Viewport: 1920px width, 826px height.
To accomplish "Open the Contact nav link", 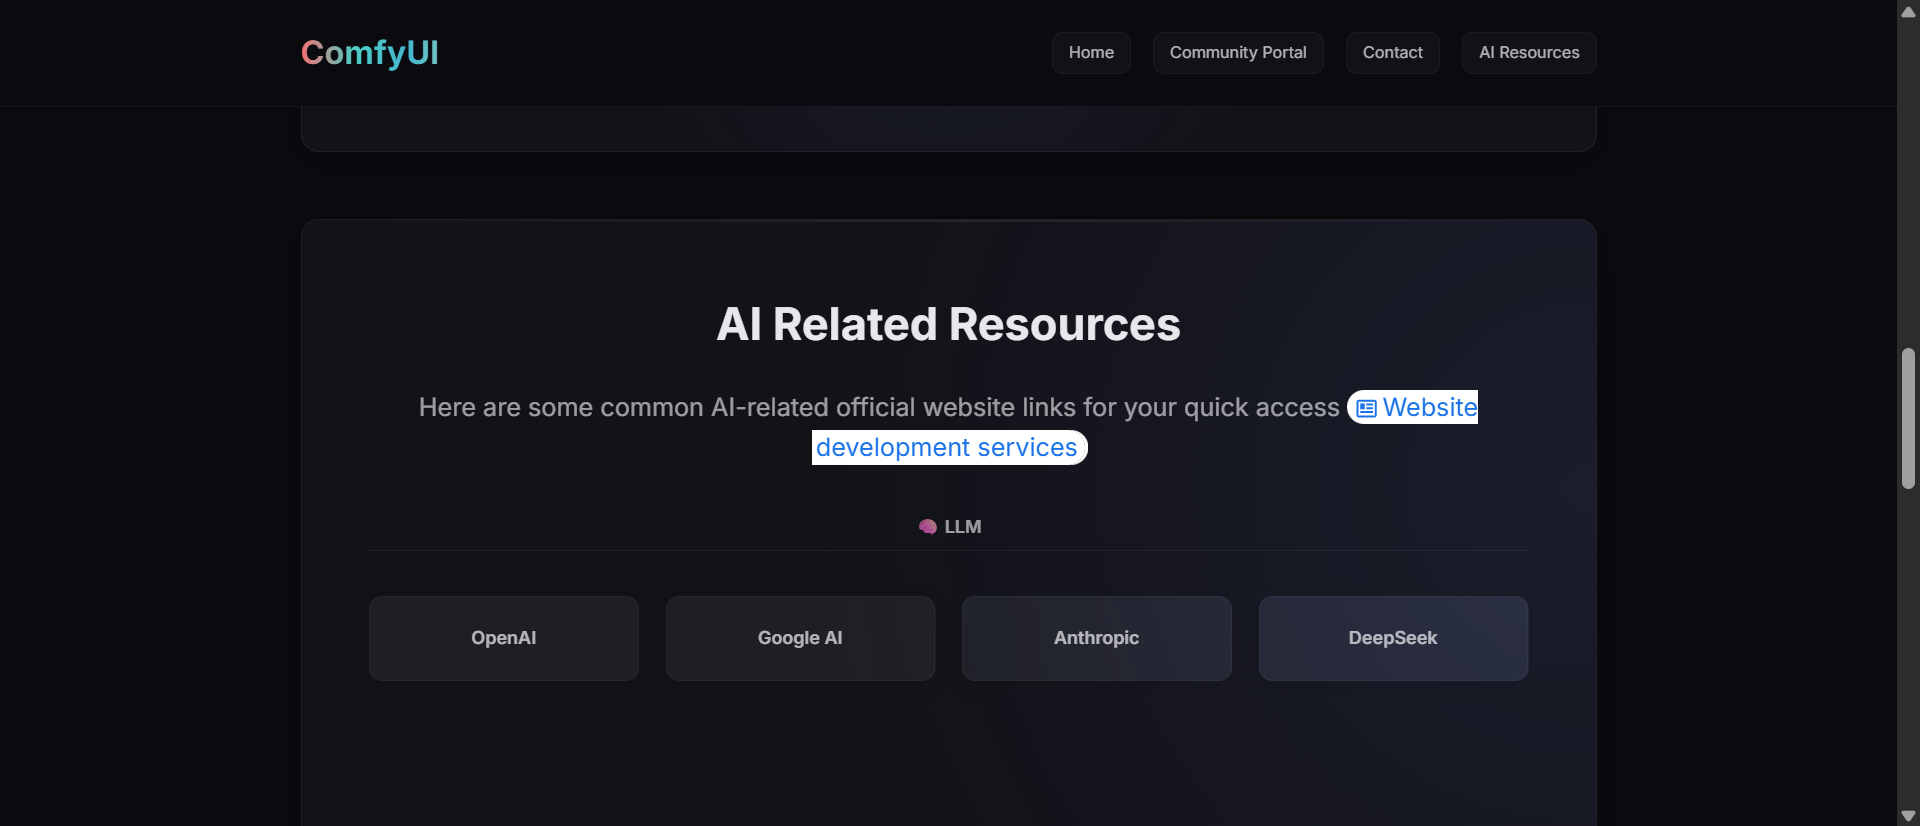I will [x=1392, y=53].
